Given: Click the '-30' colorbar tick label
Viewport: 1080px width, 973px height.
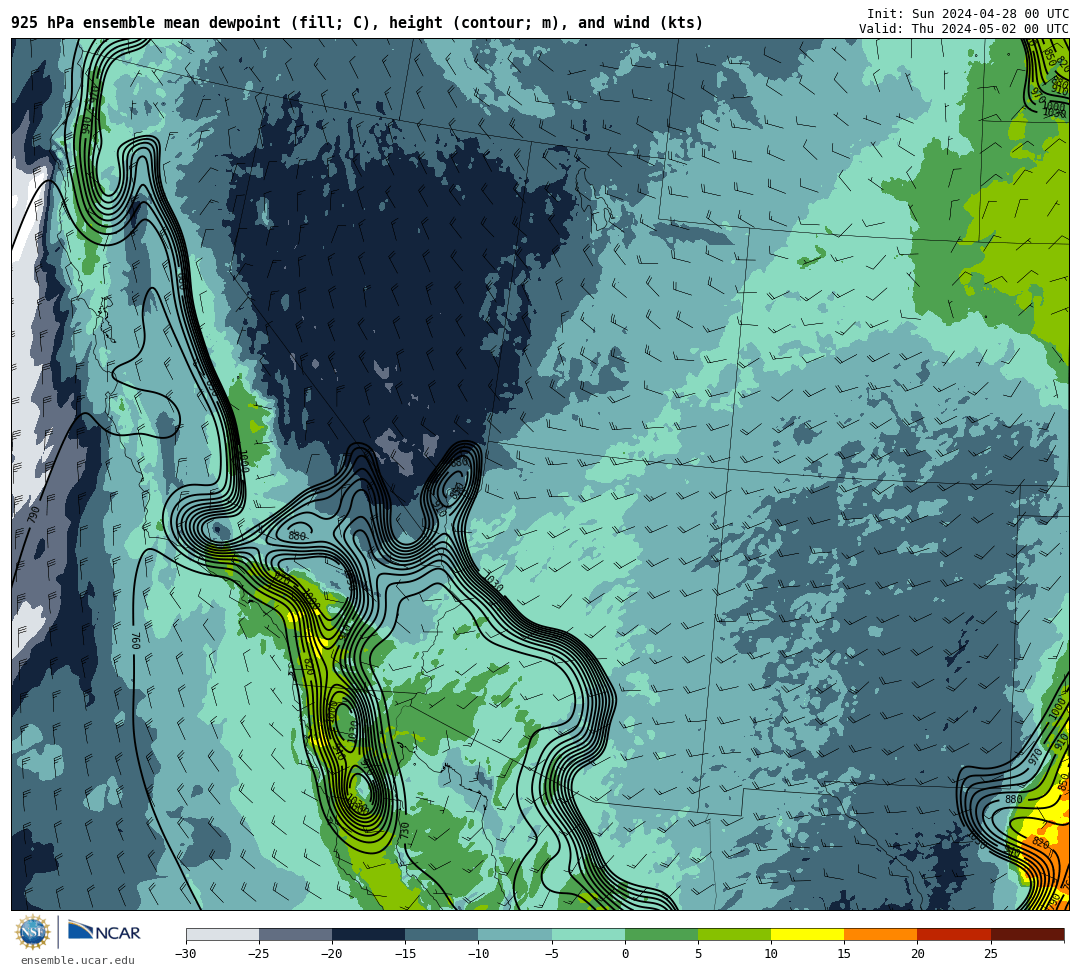Looking at the screenshot, I should pyautogui.click(x=186, y=954).
